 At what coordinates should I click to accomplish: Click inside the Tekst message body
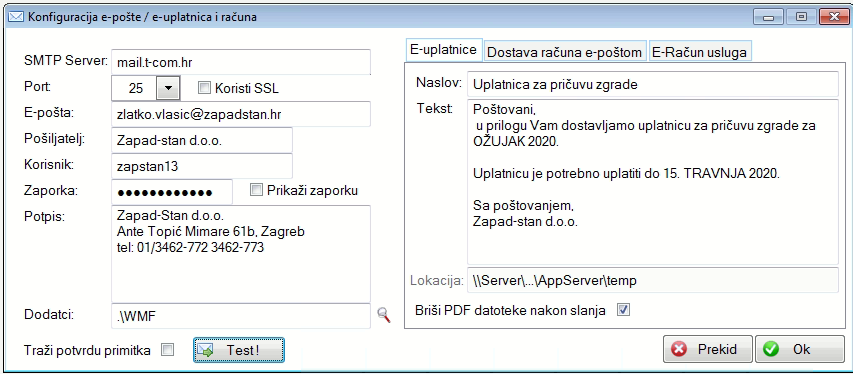click(x=652, y=182)
